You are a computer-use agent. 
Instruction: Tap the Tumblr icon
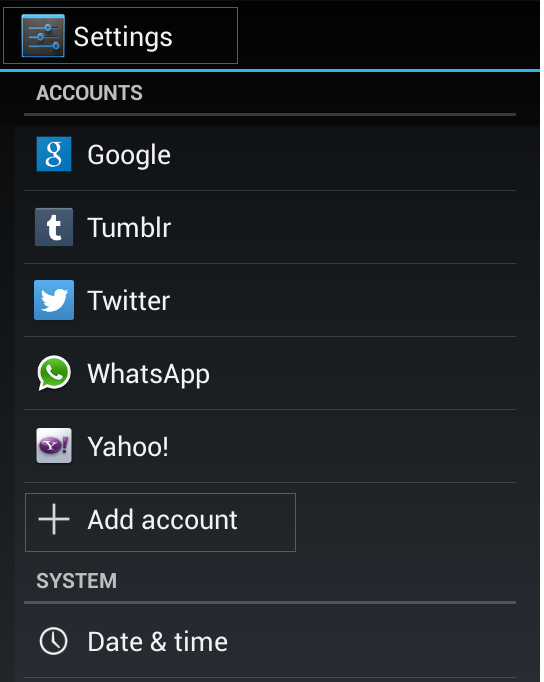(54, 227)
